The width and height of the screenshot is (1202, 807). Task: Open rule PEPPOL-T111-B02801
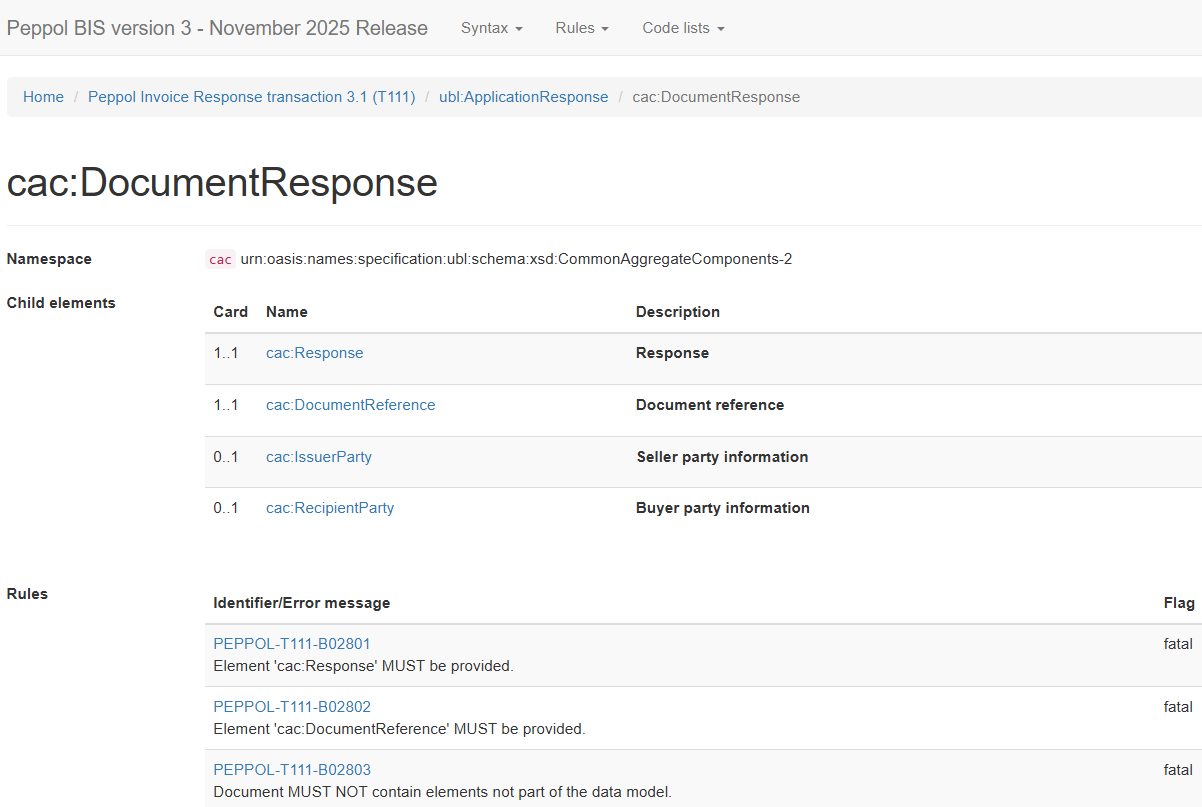pyautogui.click(x=292, y=644)
